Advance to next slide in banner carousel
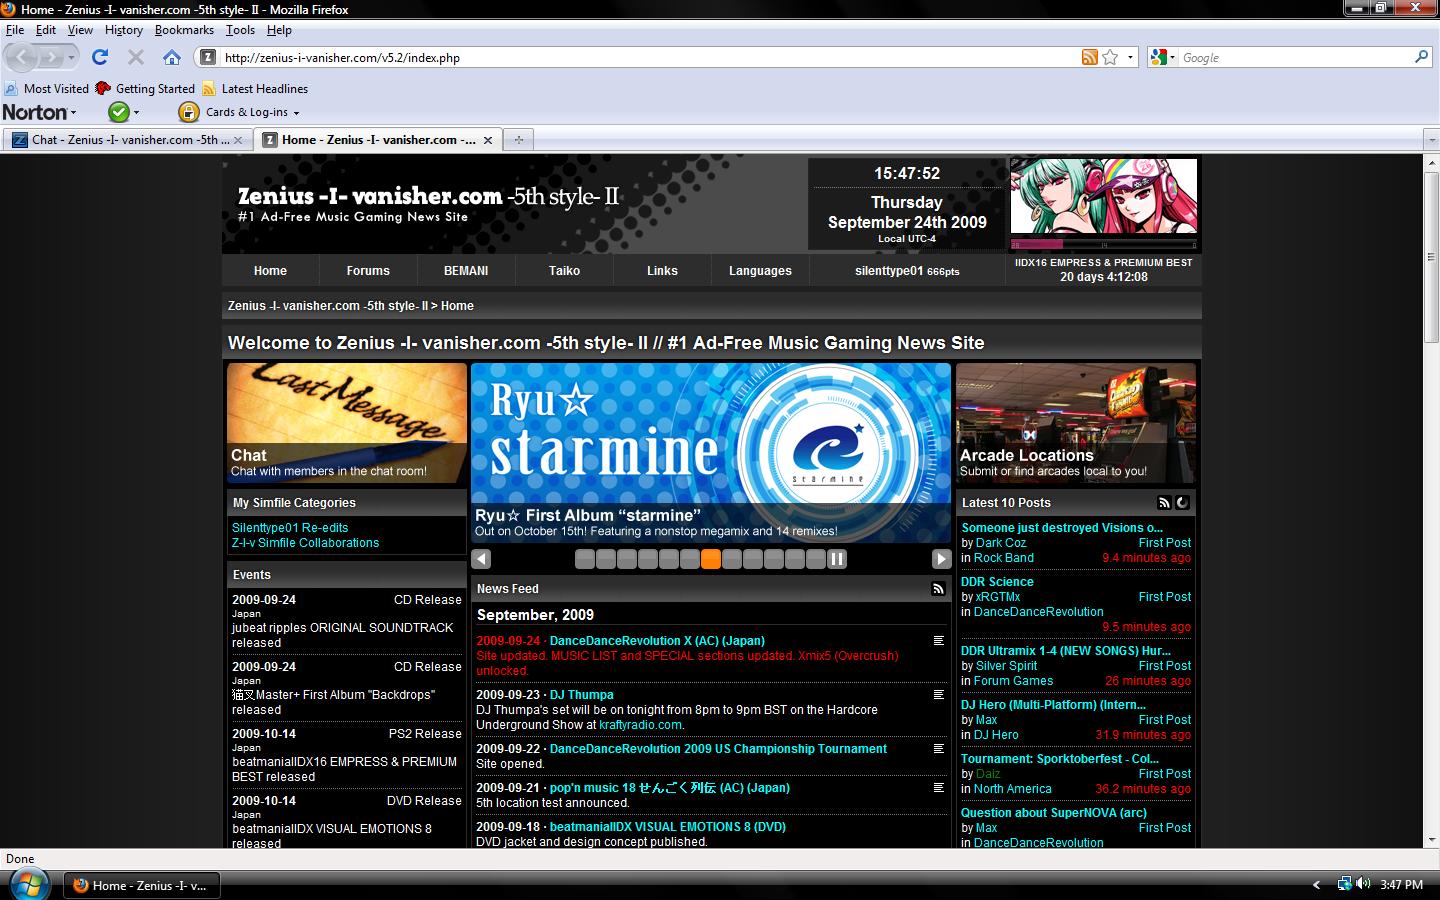This screenshot has width=1440, height=900. coord(941,559)
